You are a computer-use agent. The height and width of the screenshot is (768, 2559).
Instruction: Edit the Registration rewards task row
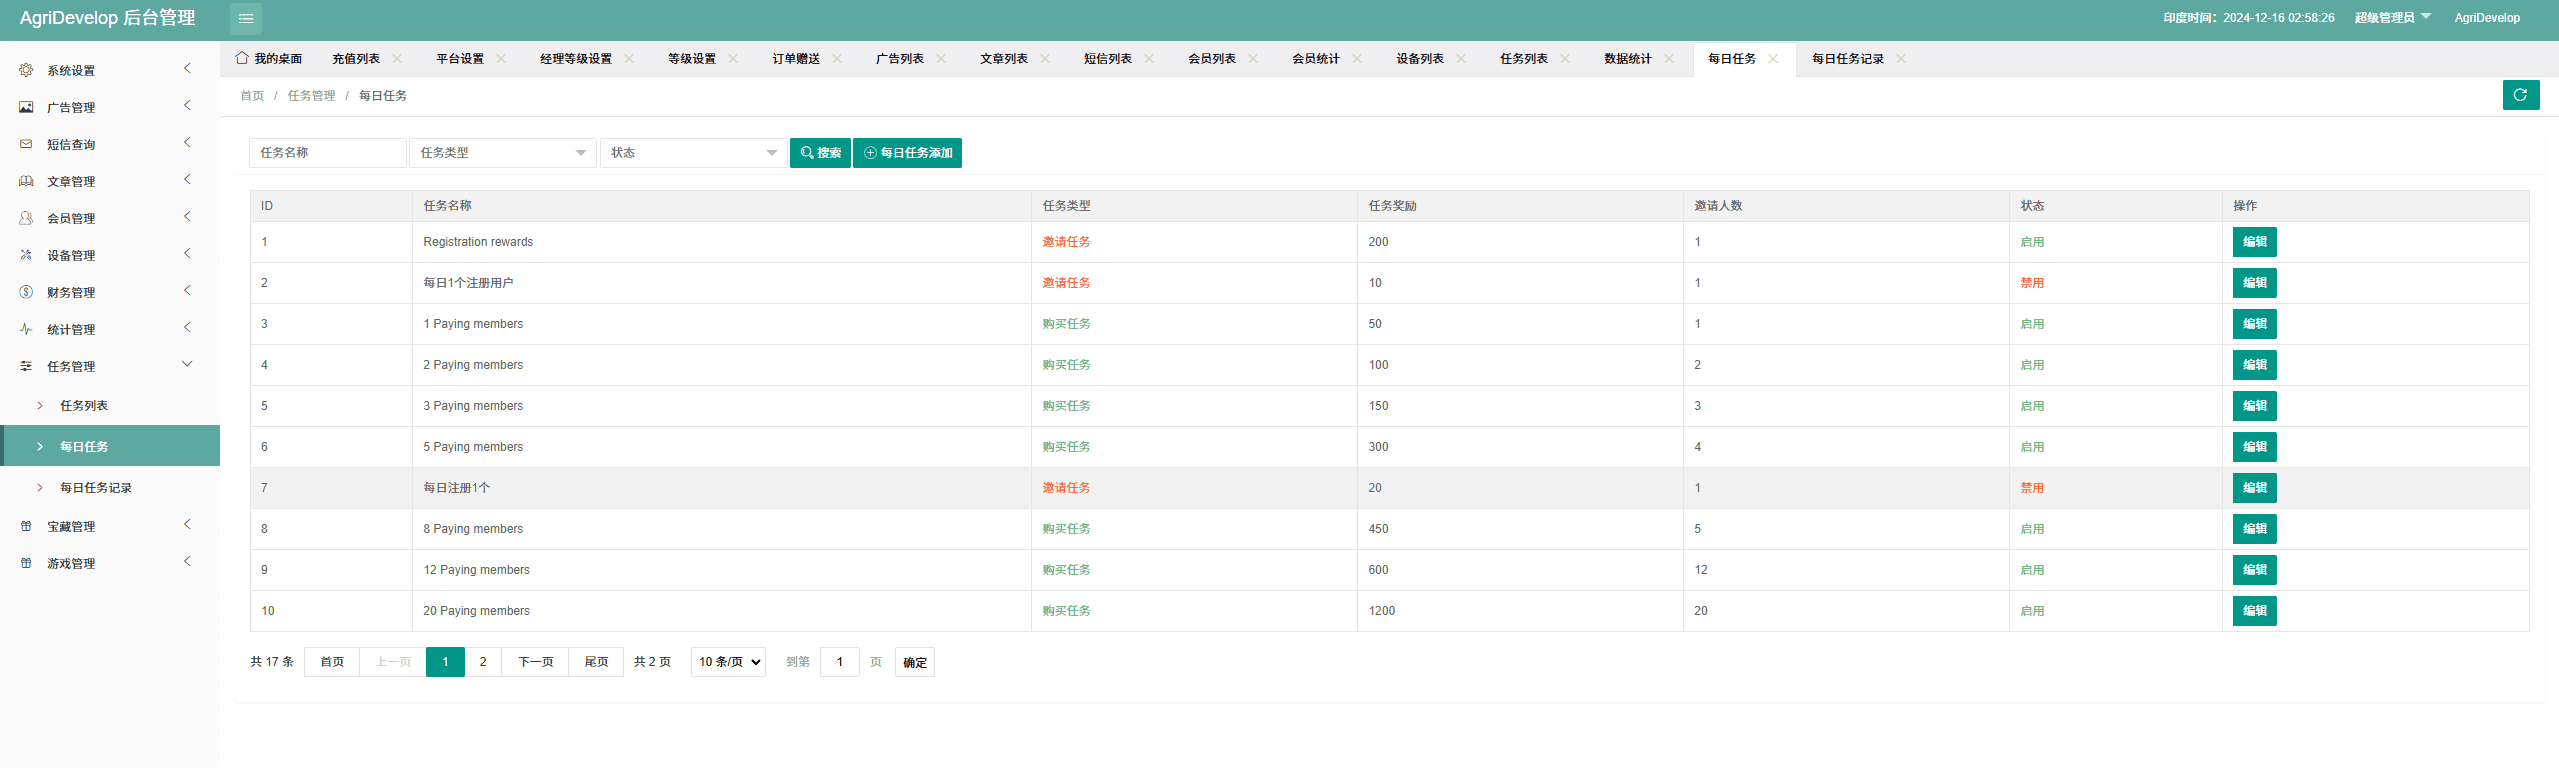coord(2254,242)
